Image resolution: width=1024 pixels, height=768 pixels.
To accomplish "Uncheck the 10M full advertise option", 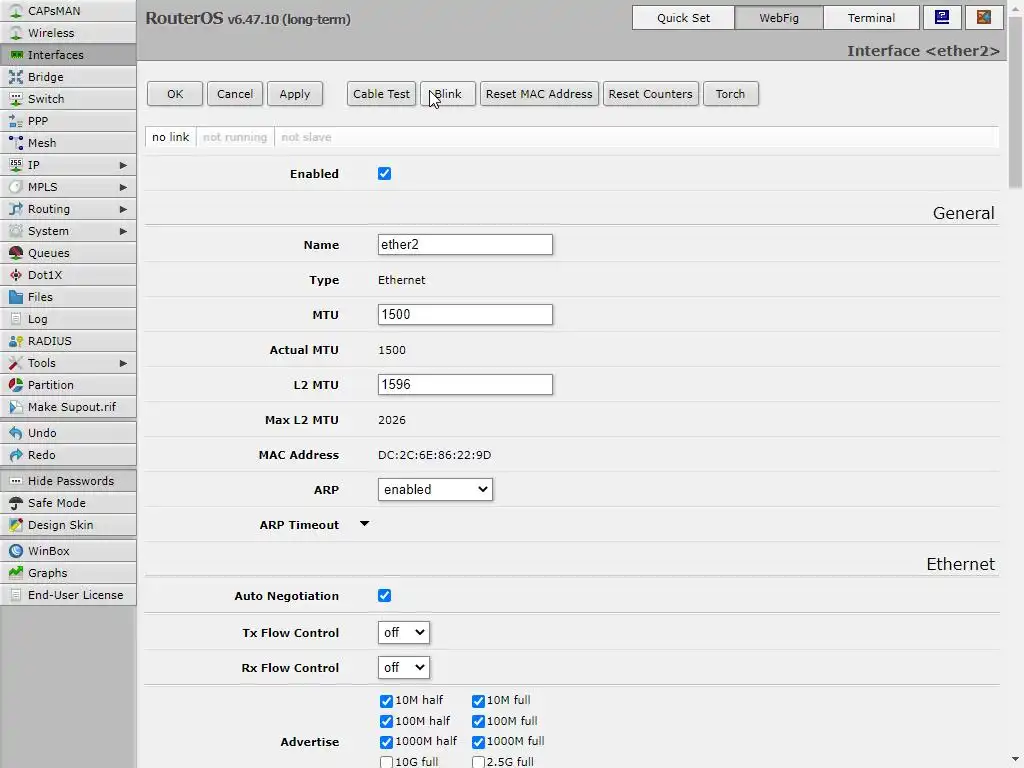I will click(x=478, y=701).
